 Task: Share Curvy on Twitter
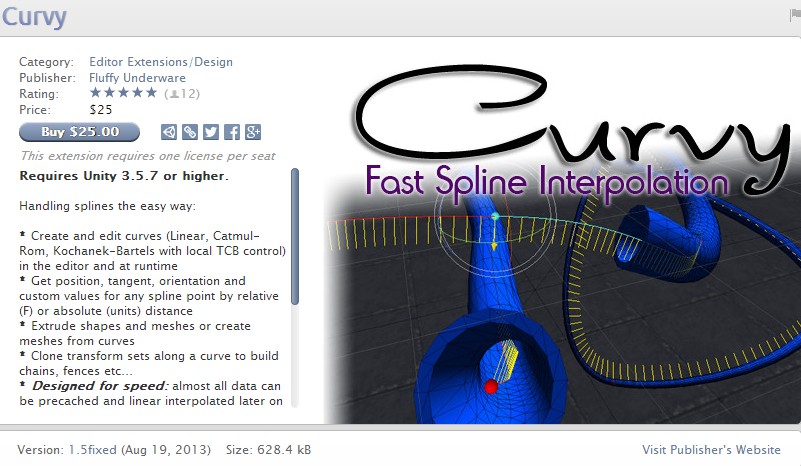point(211,132)
